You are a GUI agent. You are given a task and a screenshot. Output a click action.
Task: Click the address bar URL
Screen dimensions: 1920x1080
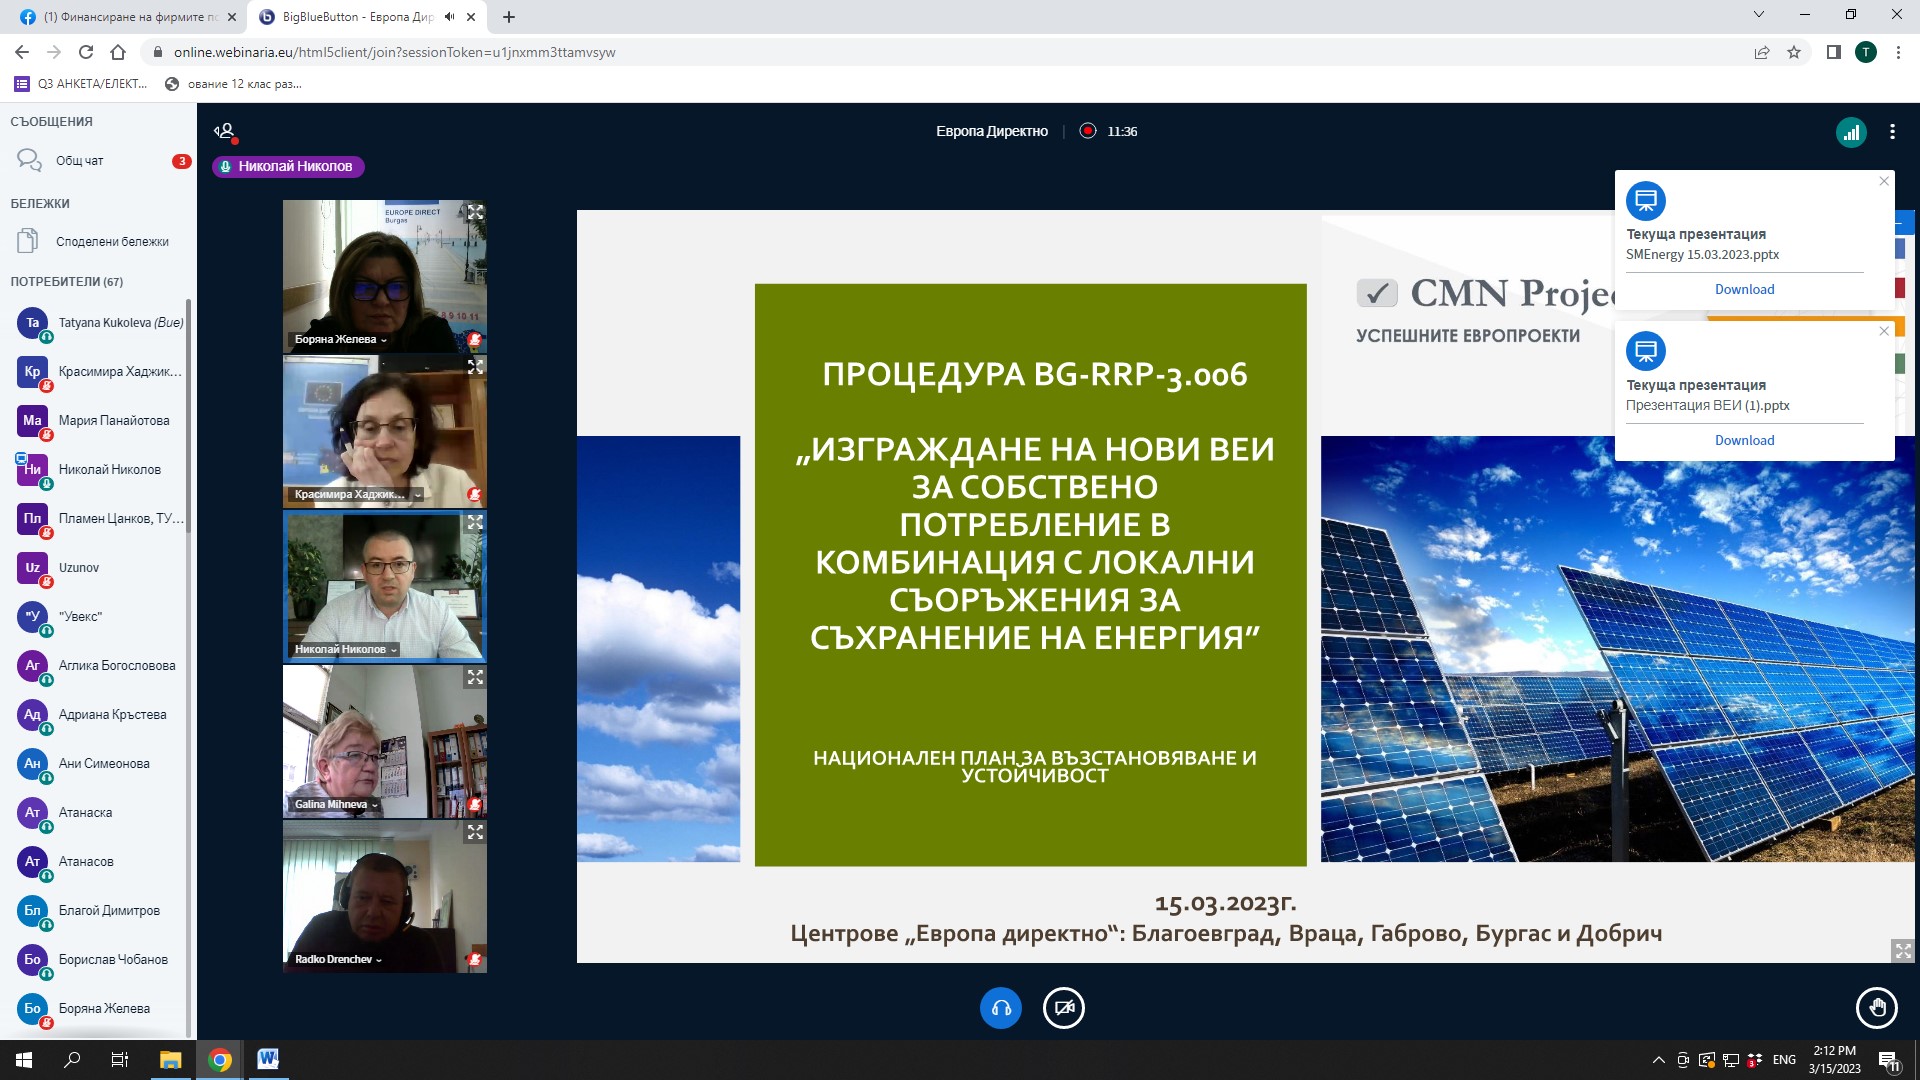[394, 52]
